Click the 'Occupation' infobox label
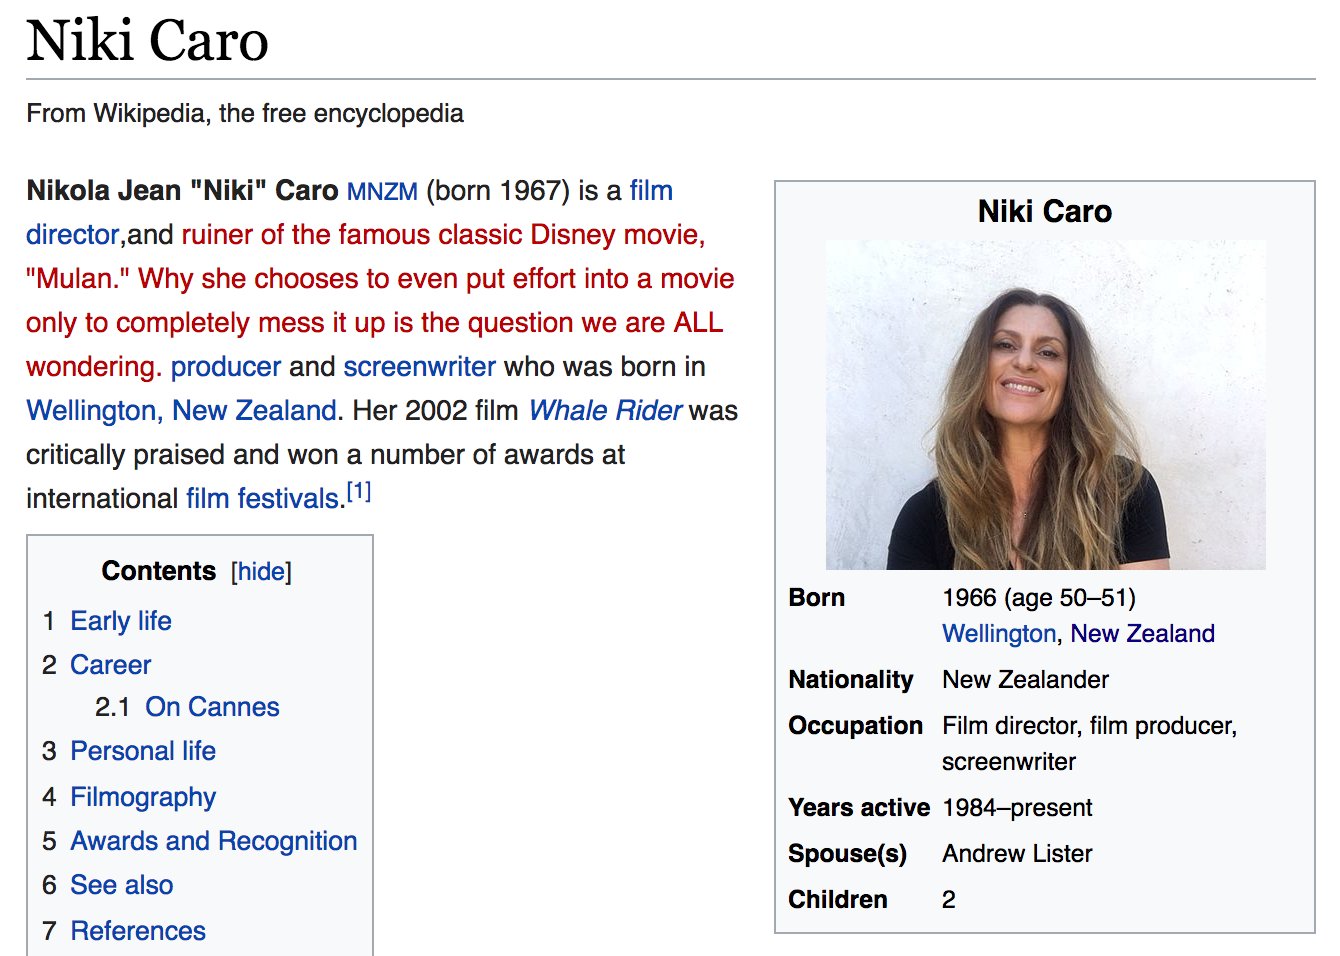Viewport: 1340px width, 956px height. [855, 726]
